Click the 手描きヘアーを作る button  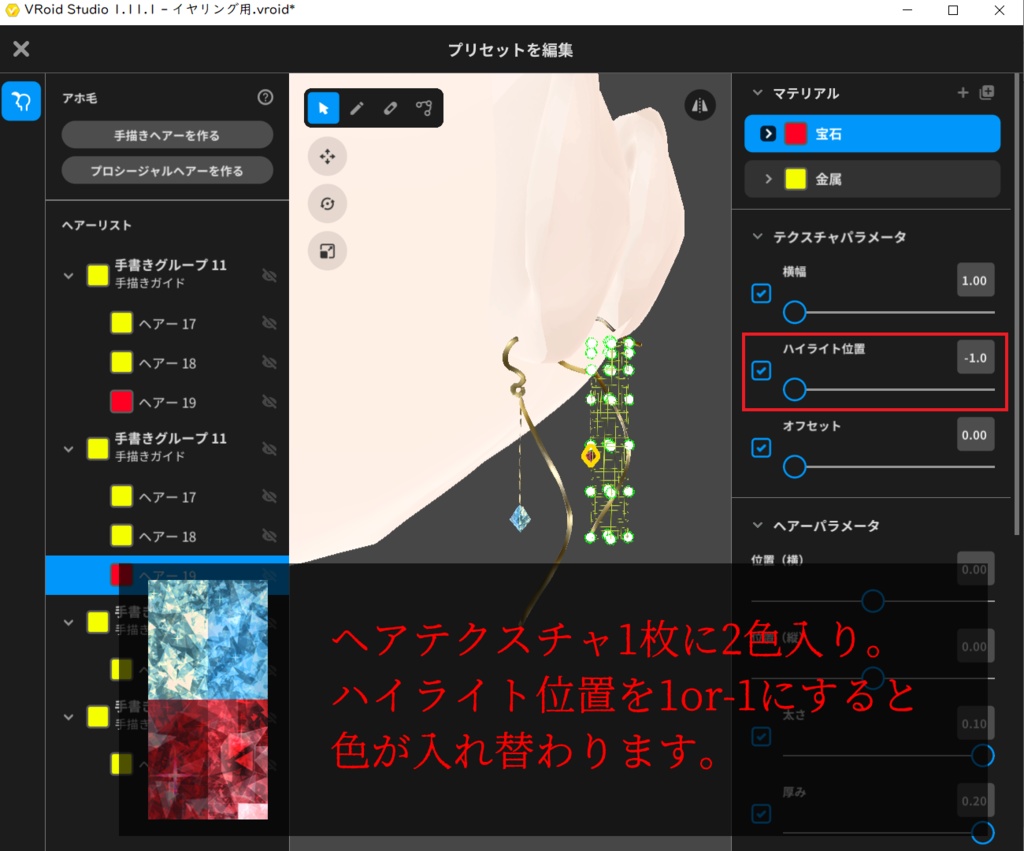coord(166,134)
